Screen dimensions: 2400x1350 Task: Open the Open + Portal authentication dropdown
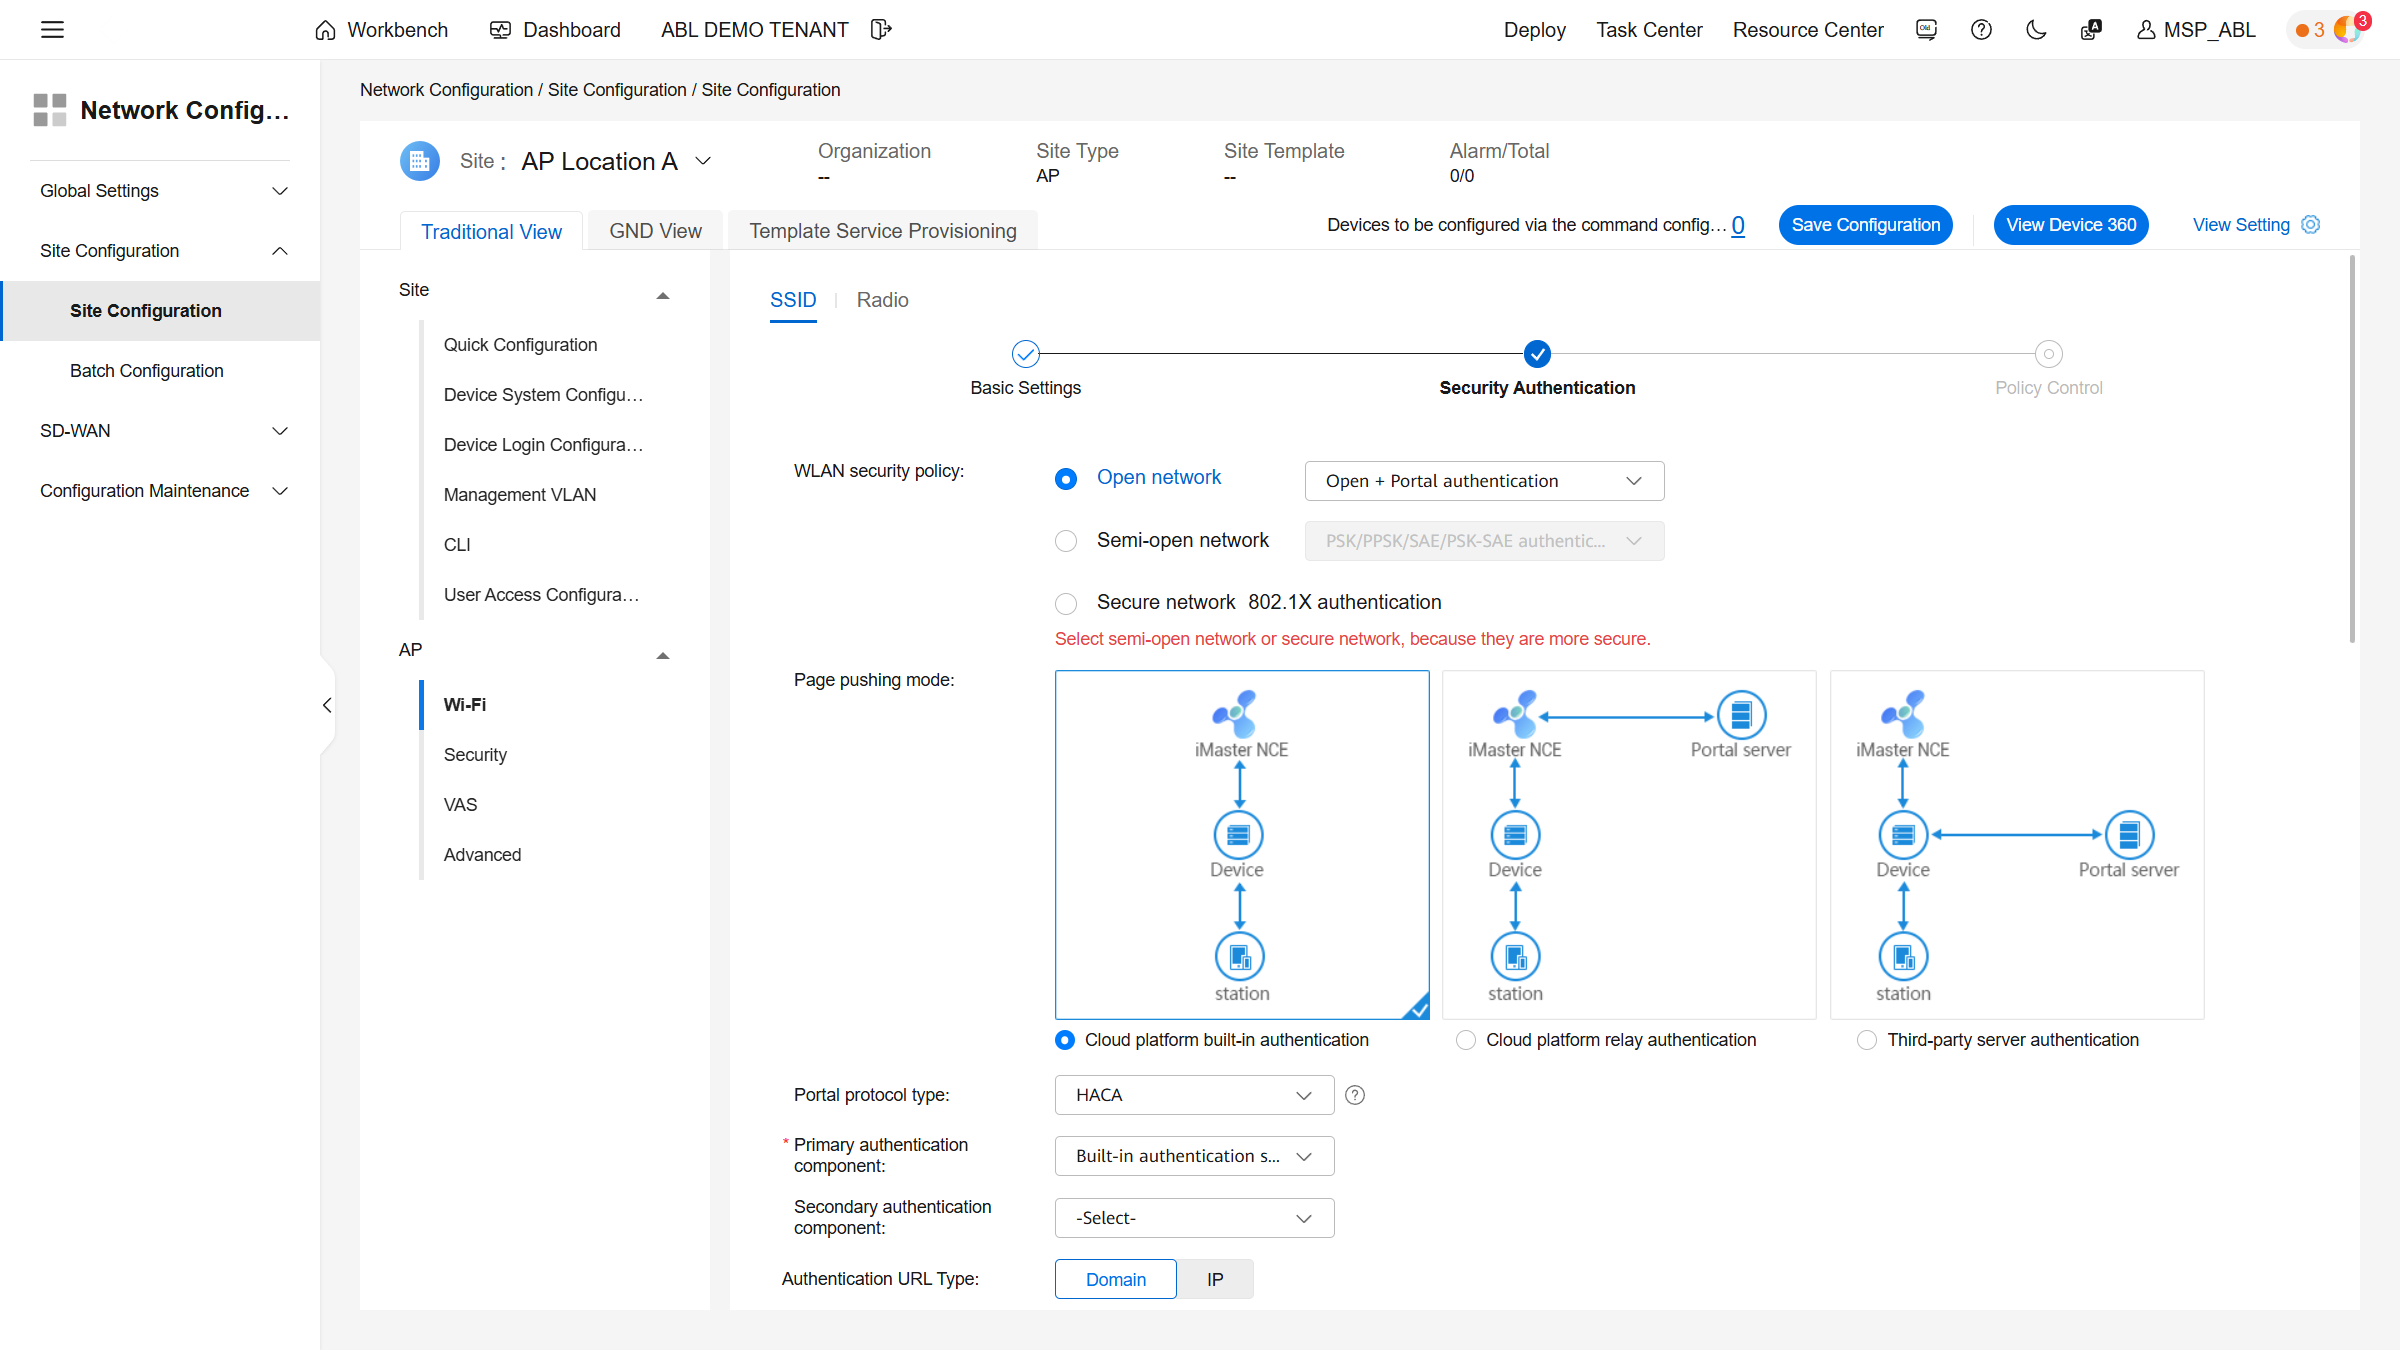pos(1484,481)
